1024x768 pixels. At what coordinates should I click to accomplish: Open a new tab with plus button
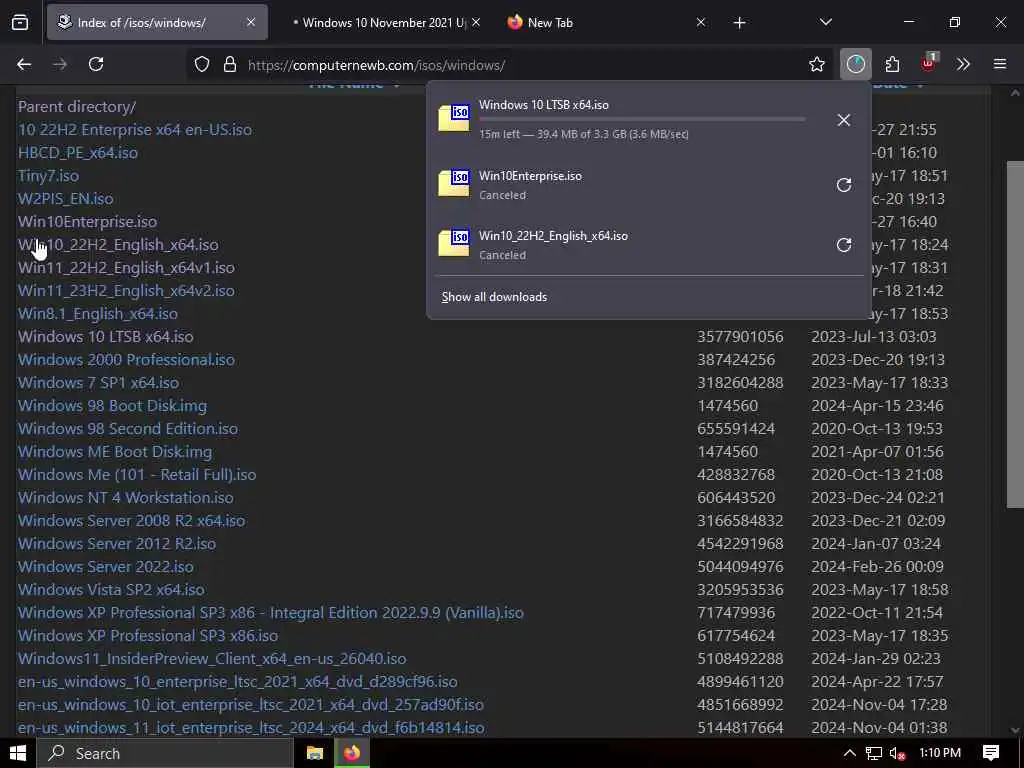pos(739,23)
